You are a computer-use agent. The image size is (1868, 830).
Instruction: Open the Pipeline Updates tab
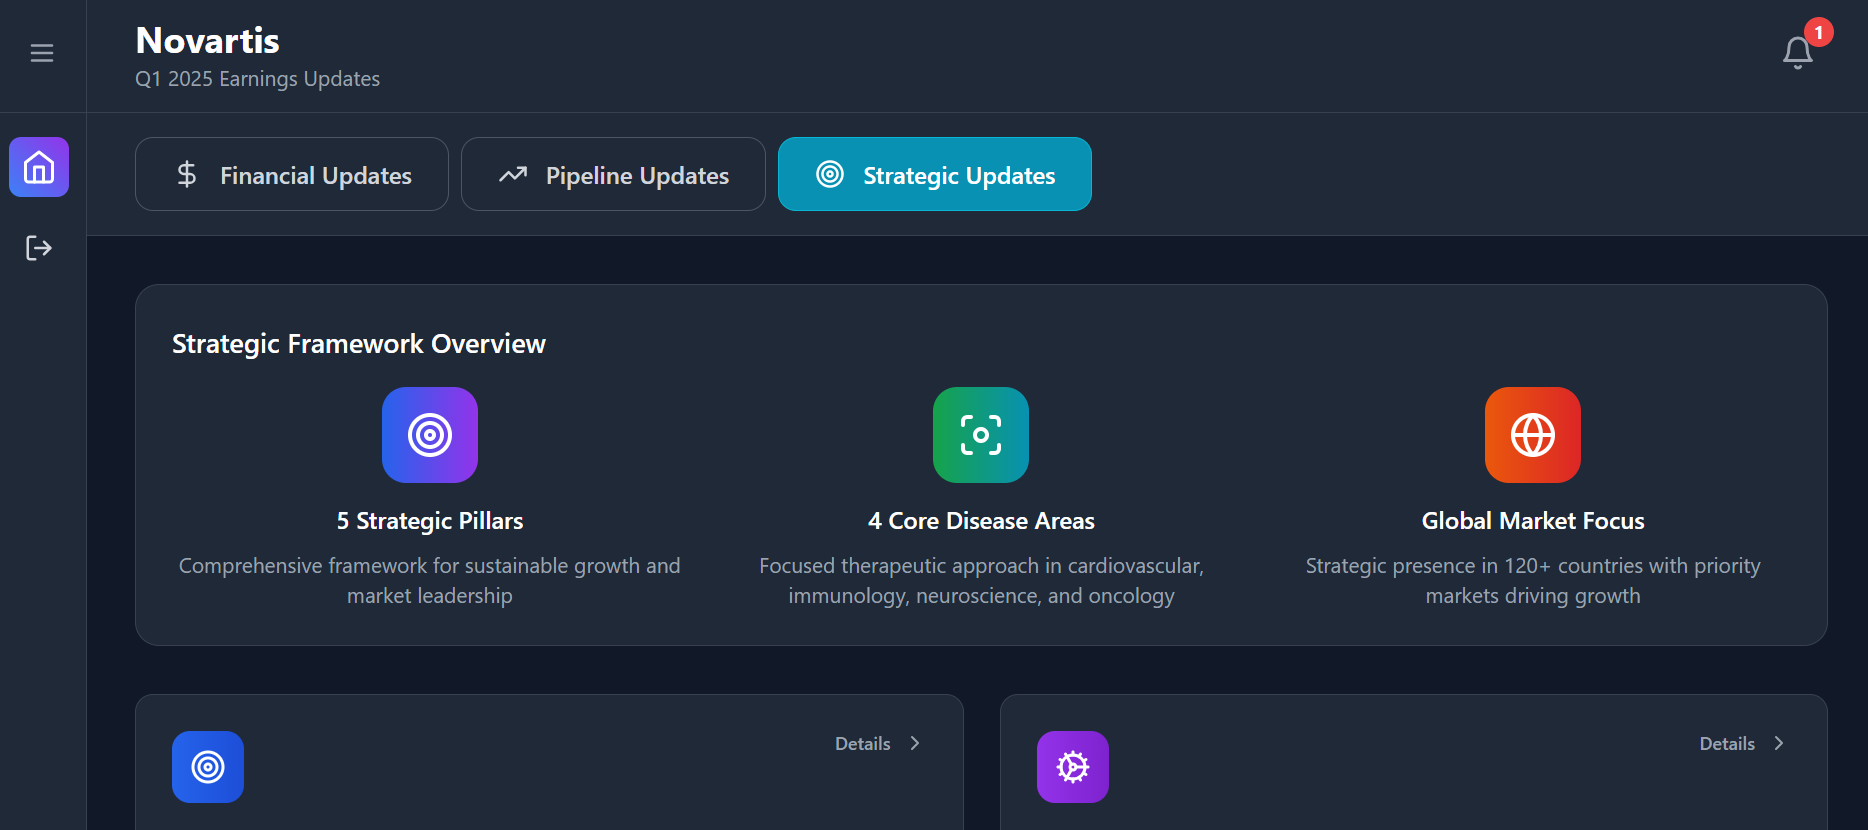point(613,174)
